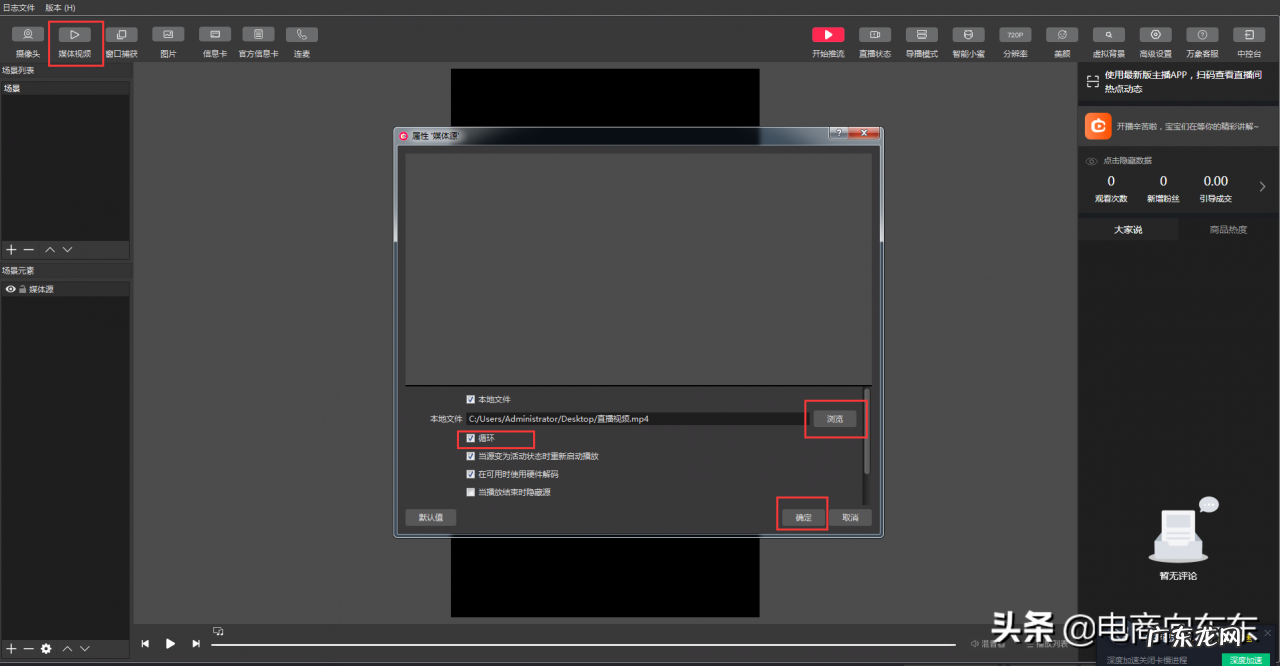This screenshot has width=1280, height=666.
Task: Add a scene element with plus button
Action: [x=12, y=649]
